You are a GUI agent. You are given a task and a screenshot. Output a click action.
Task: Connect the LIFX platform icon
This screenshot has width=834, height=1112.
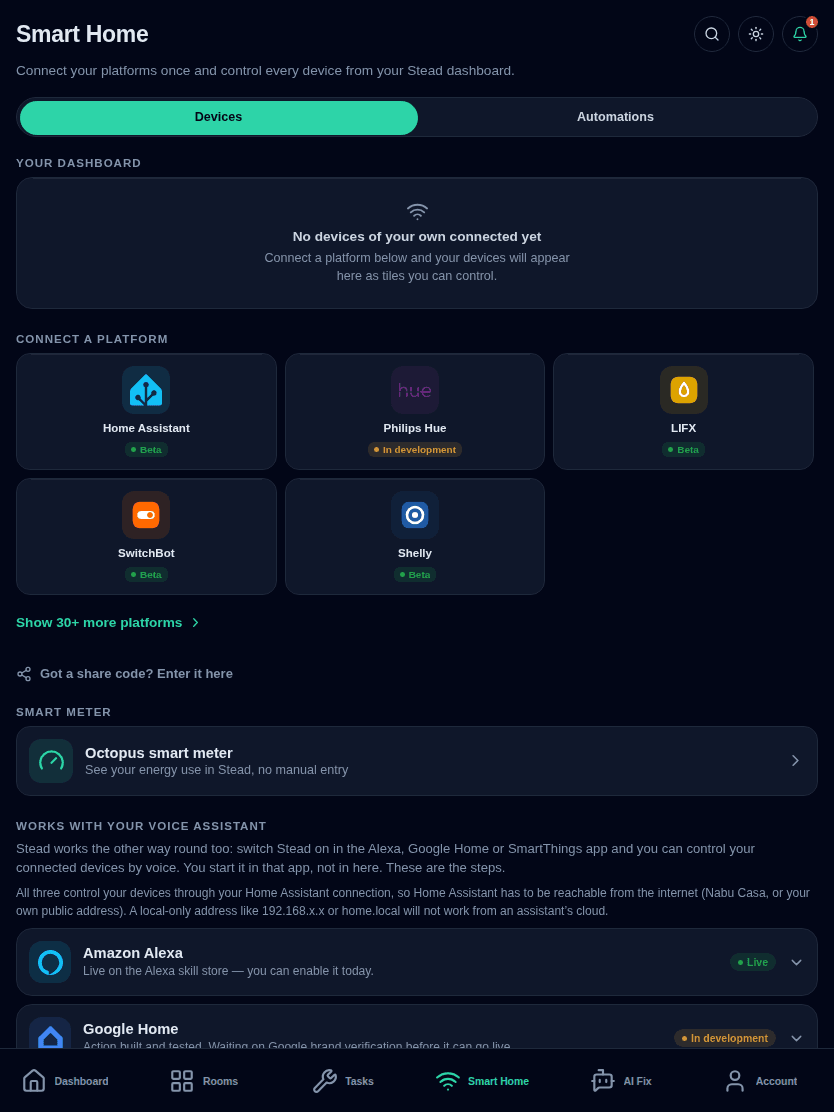684,390
